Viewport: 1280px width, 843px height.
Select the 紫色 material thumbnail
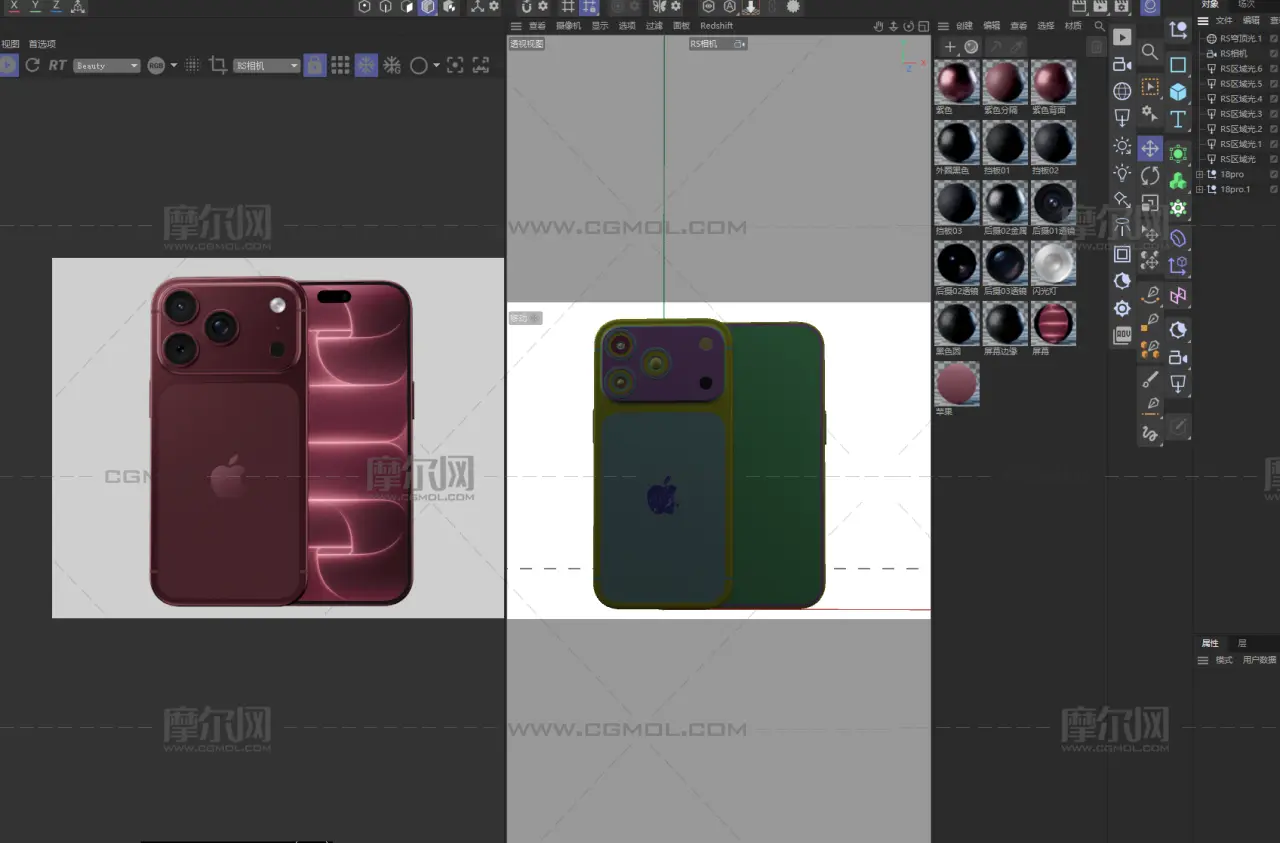click(x=956, y=82)
